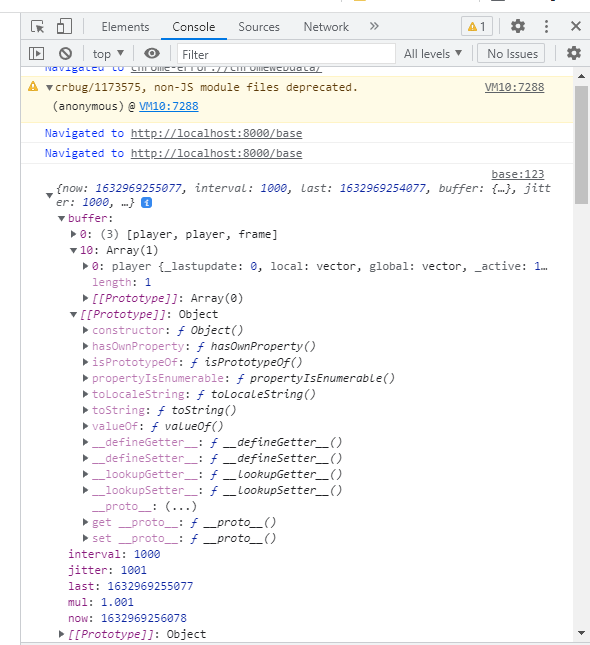Expand the propertyIsEnumerable function row

click(85, 378)
